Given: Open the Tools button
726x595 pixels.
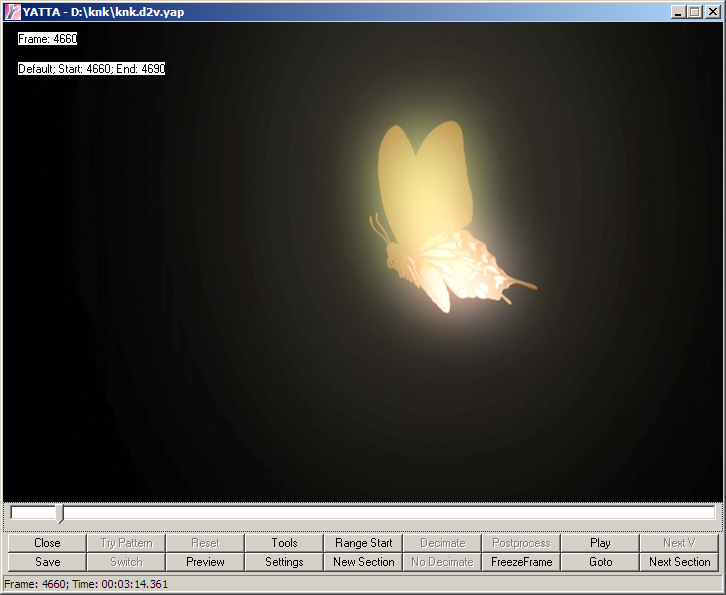Looking at the screenshot, I should click(284, 543).
